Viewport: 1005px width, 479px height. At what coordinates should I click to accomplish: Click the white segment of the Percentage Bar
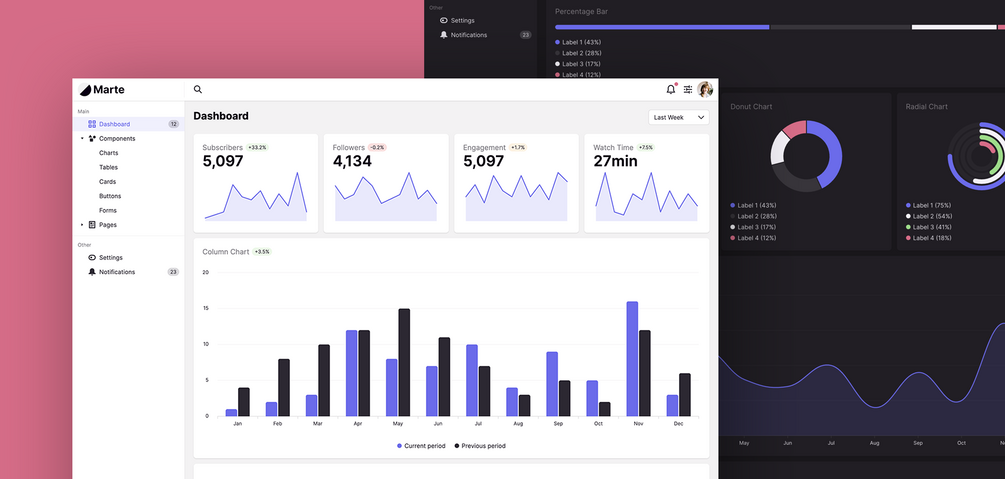pos(954,28)
